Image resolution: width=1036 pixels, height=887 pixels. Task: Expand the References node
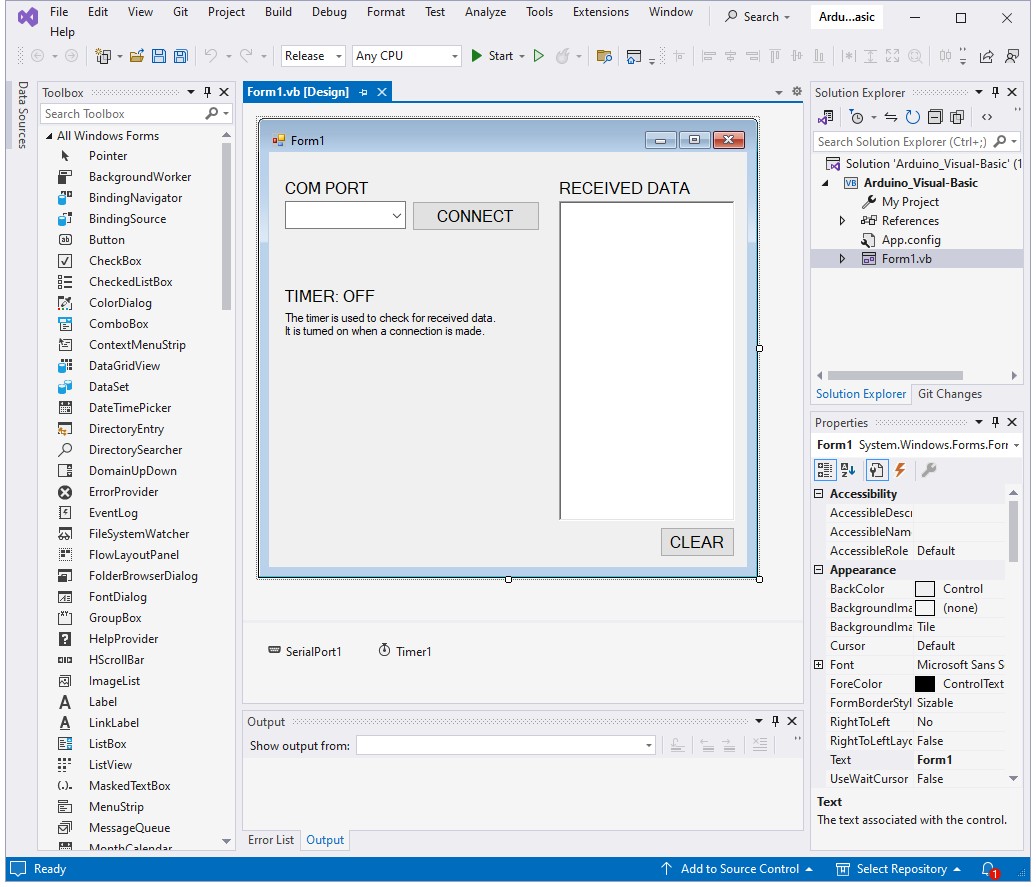tap(842, 221)
